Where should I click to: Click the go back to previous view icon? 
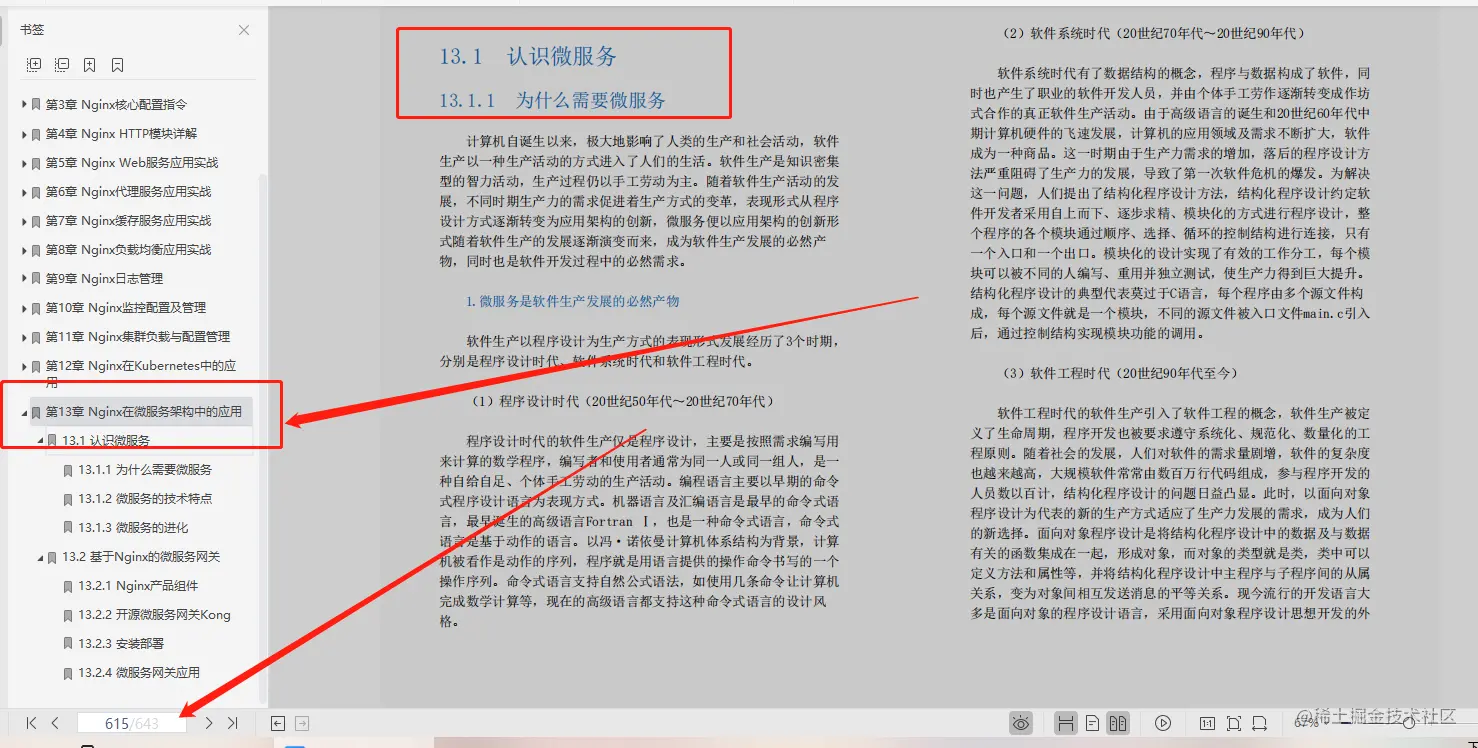click(279, 723)
